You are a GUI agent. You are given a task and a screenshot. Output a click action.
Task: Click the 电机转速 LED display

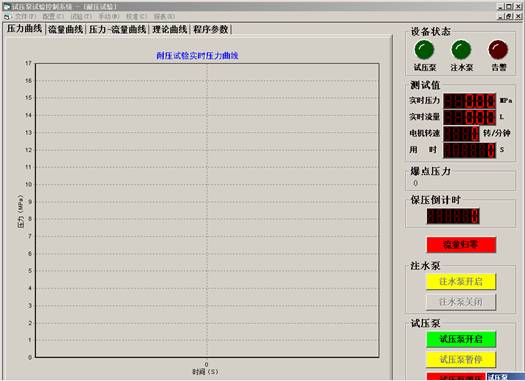[x=461, y=133]
